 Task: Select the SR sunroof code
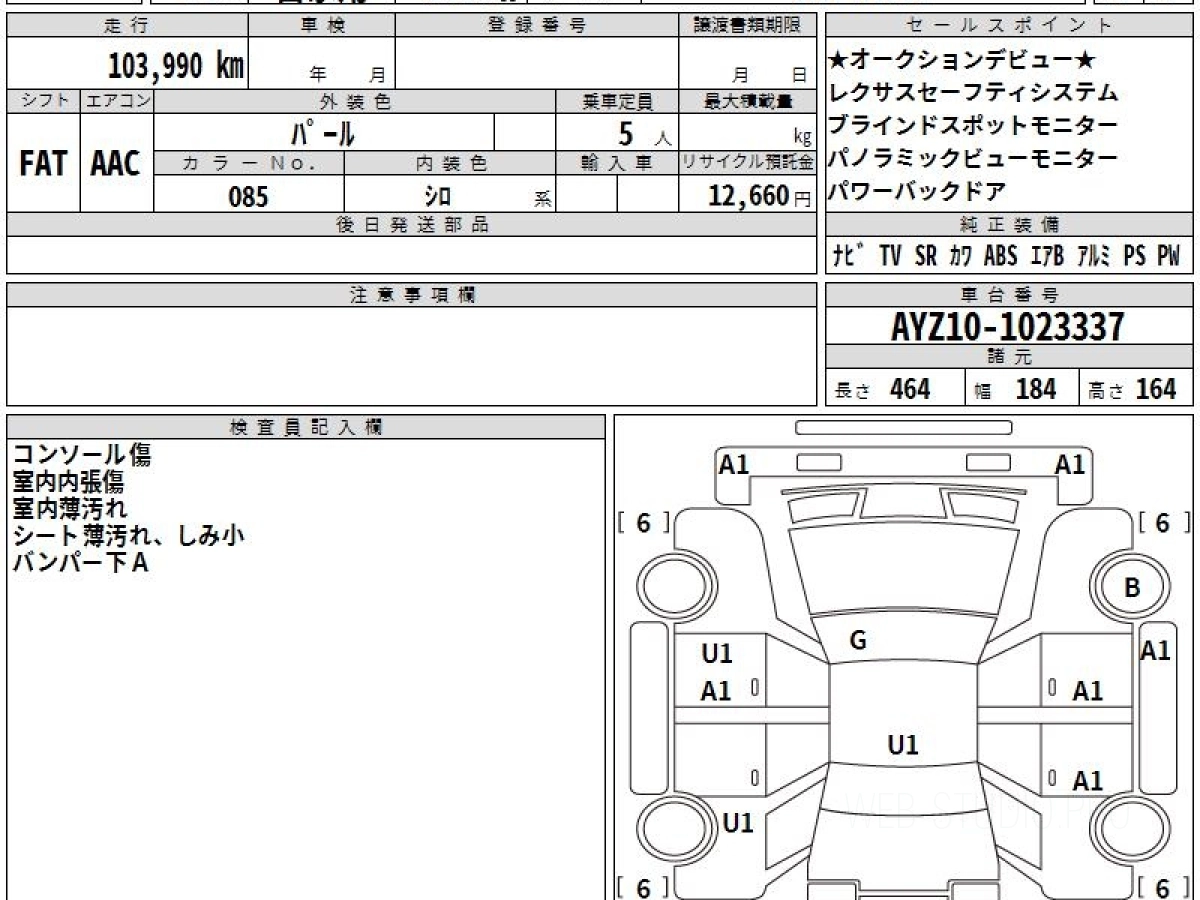[926, 256]
